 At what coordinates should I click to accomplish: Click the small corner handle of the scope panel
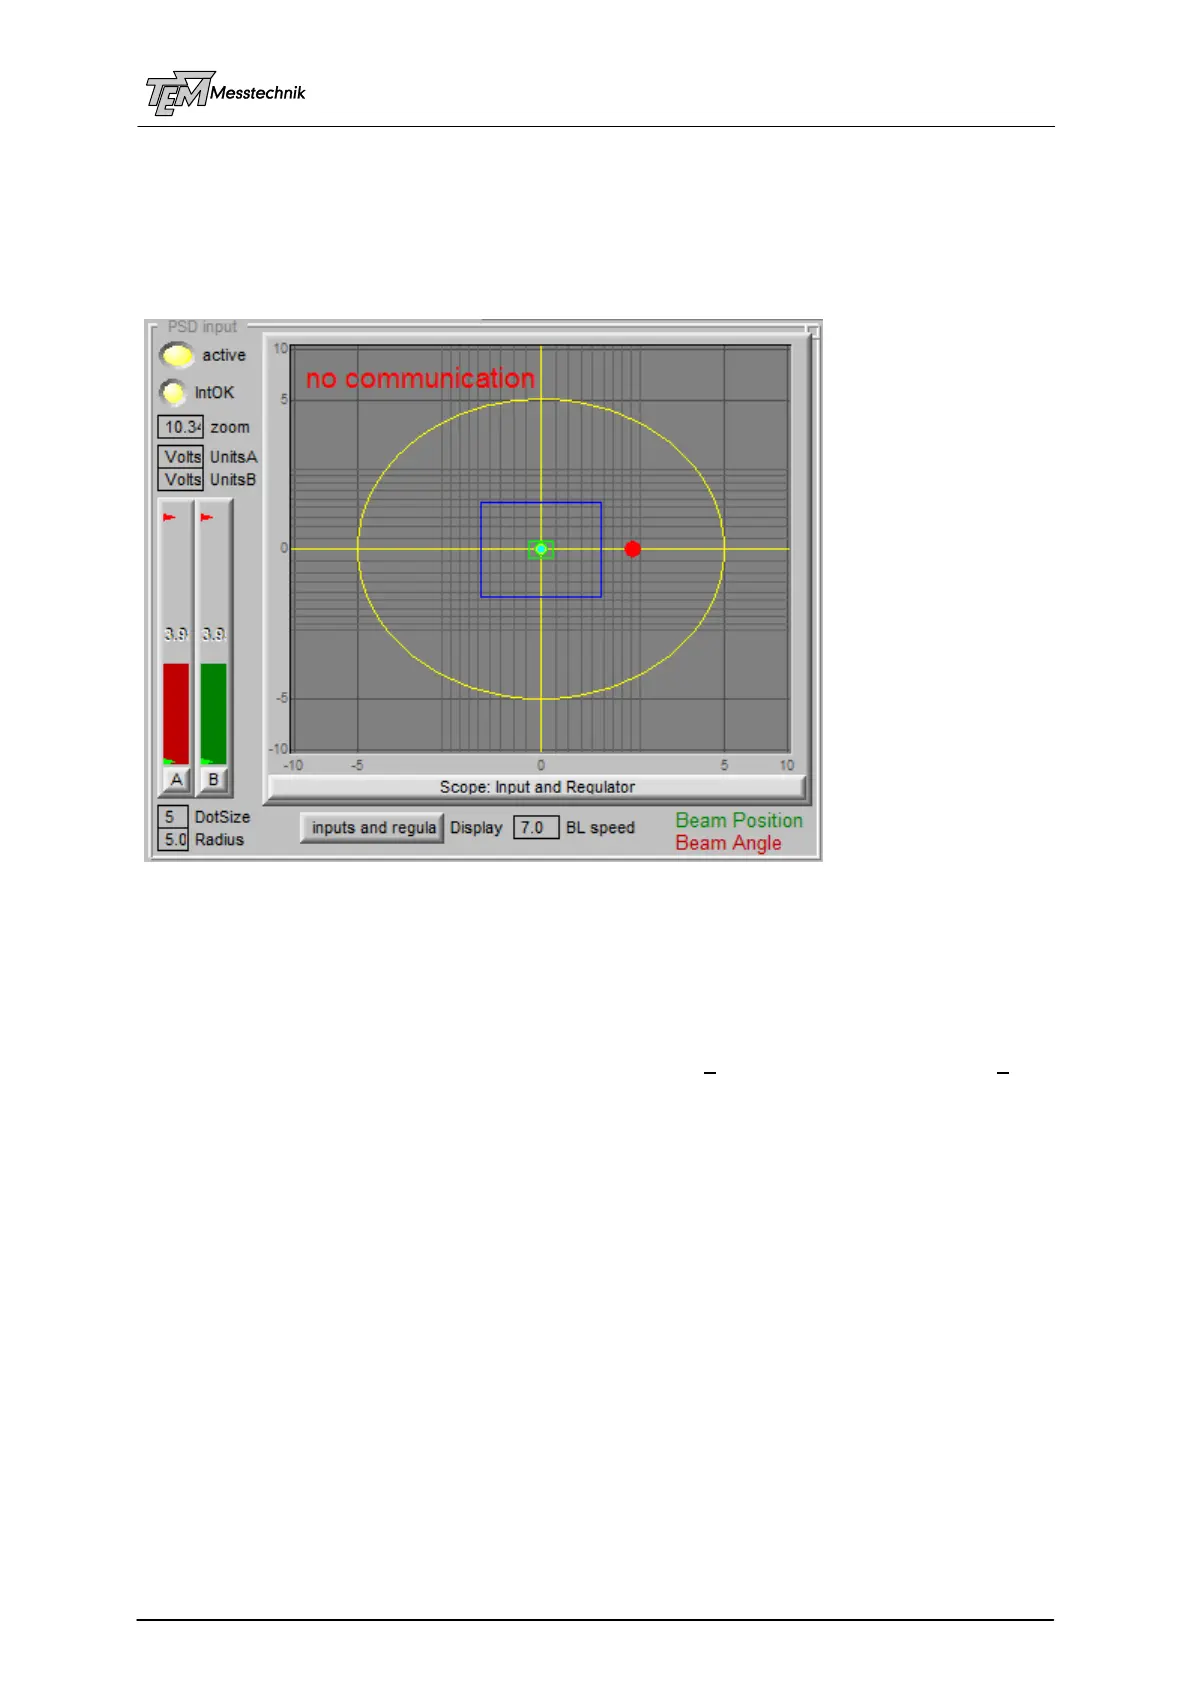coord(814,331)
